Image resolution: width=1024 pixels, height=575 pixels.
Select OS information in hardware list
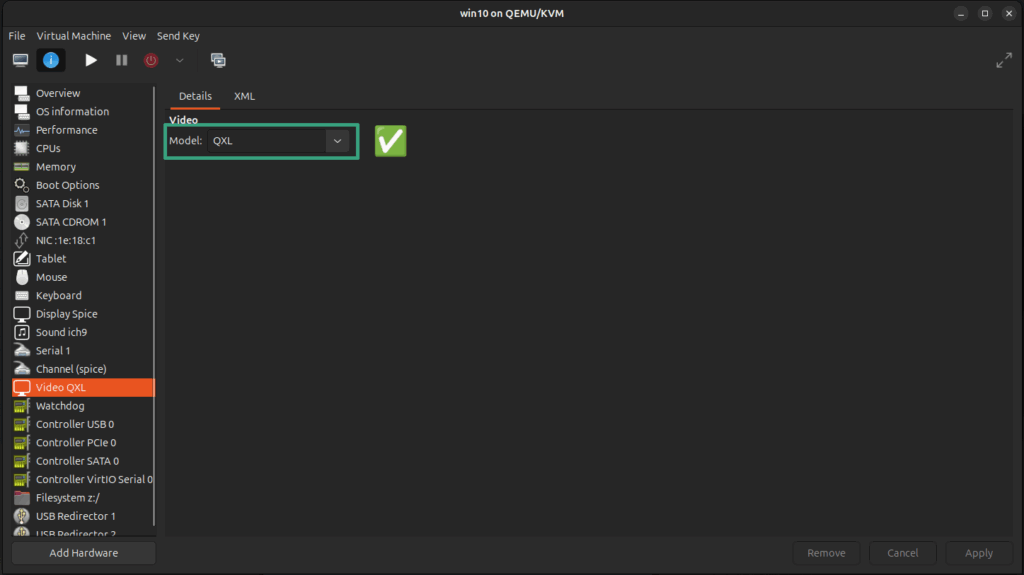pos(83,112)
